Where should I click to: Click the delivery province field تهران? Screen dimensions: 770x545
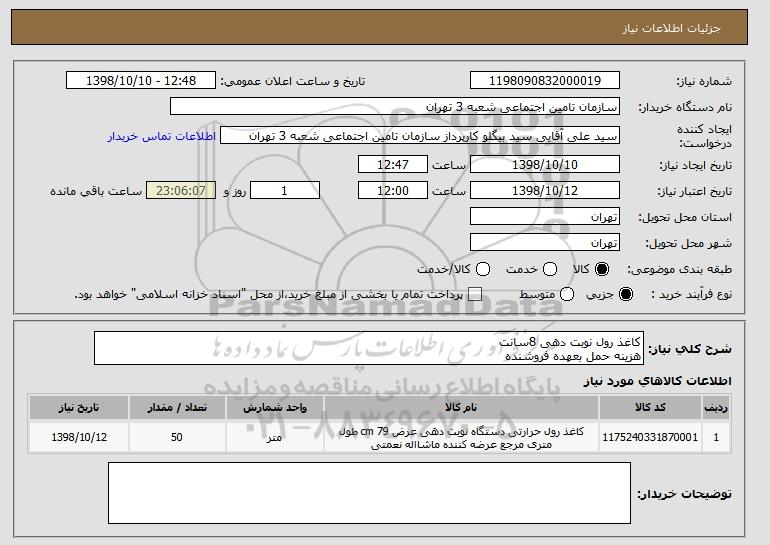click(x=545, y=217)
